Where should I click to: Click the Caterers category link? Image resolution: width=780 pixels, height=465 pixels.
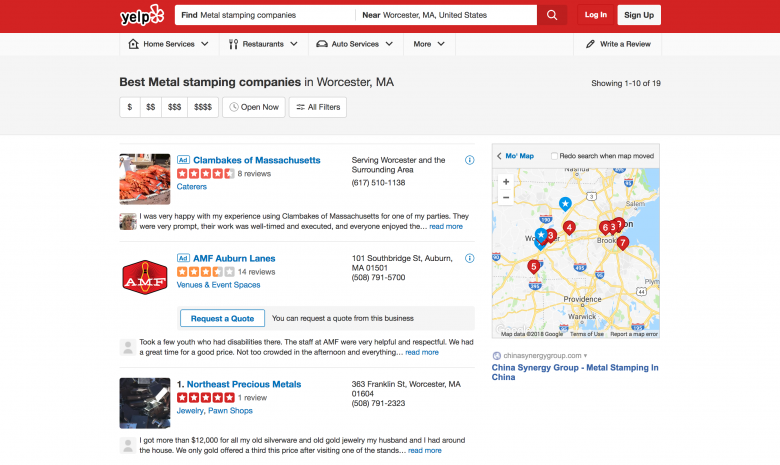(192, 186)
